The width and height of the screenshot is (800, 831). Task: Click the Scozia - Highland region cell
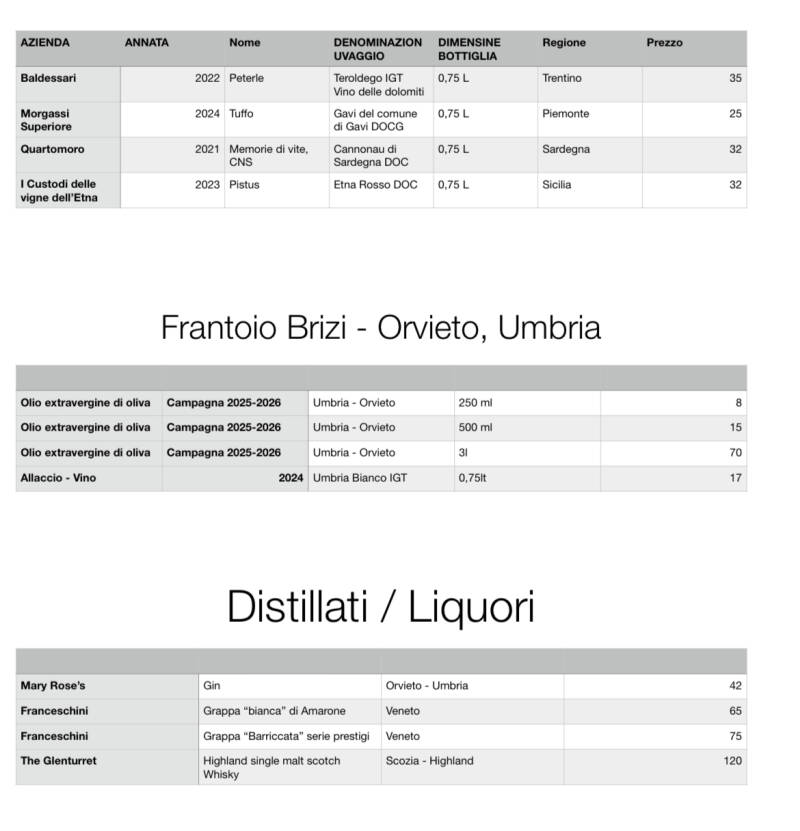pos(429,761)
